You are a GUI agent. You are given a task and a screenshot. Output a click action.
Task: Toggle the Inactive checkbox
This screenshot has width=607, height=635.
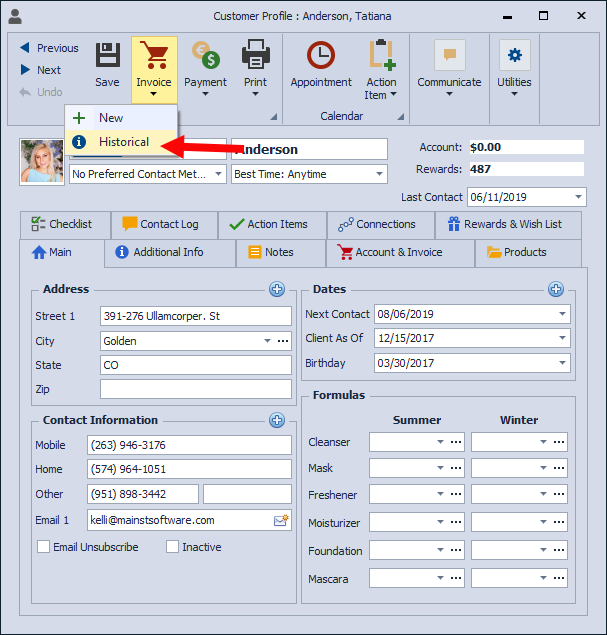click(x=173, y=547)
